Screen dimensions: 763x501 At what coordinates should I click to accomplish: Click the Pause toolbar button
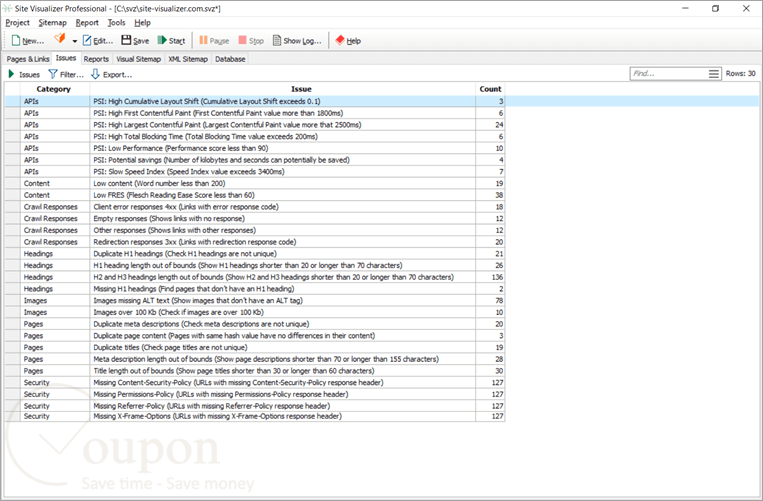[214, 41]
